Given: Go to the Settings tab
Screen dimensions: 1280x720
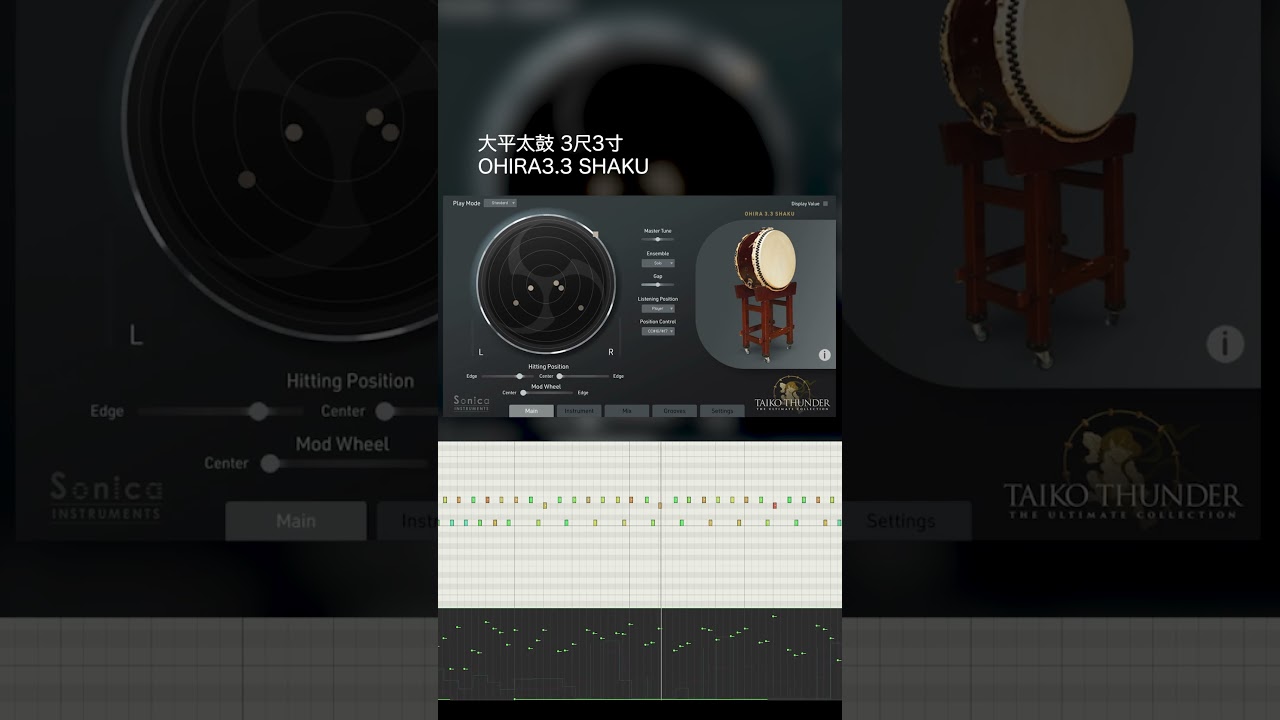Looking at the screenshot, I should (x=722, y=411).
